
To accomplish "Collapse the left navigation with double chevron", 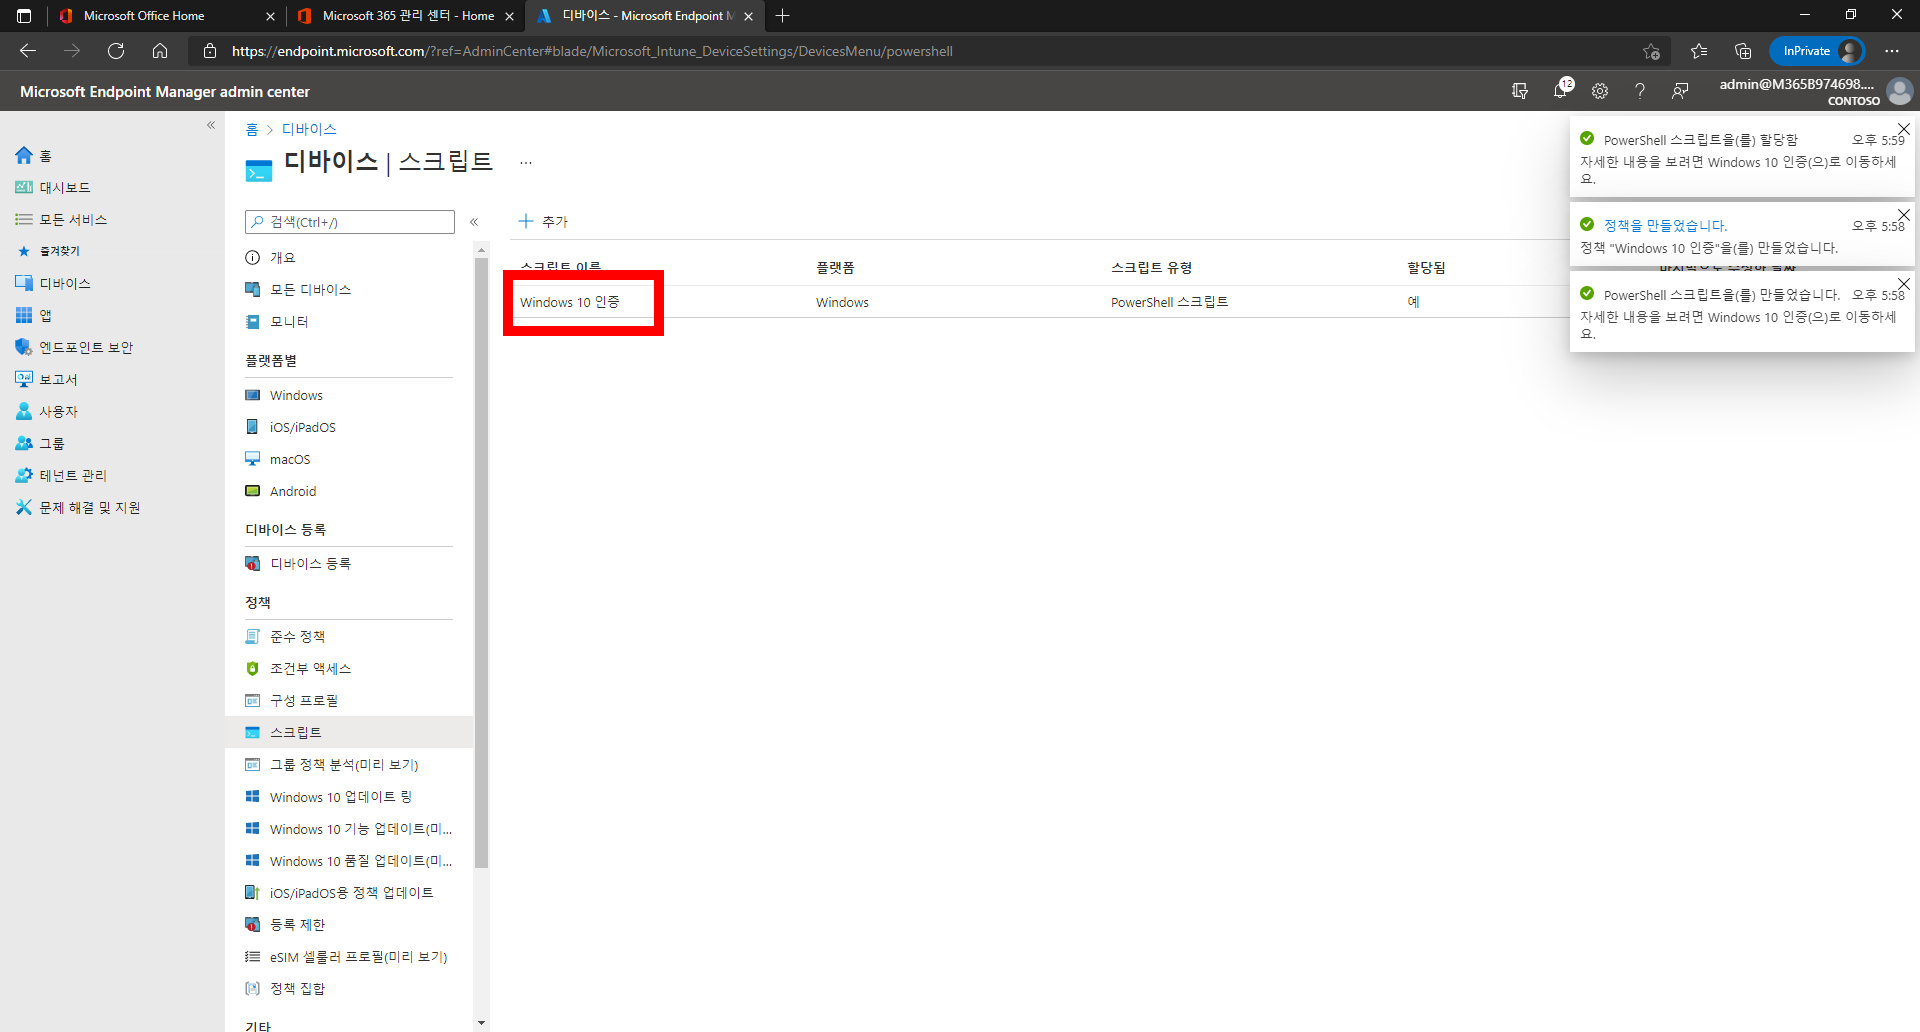I will [x=211, y=125].
